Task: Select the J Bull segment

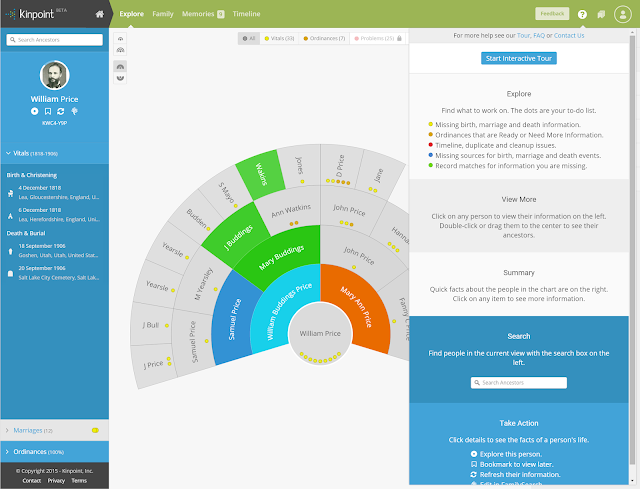Action: [x=151, y=325]
